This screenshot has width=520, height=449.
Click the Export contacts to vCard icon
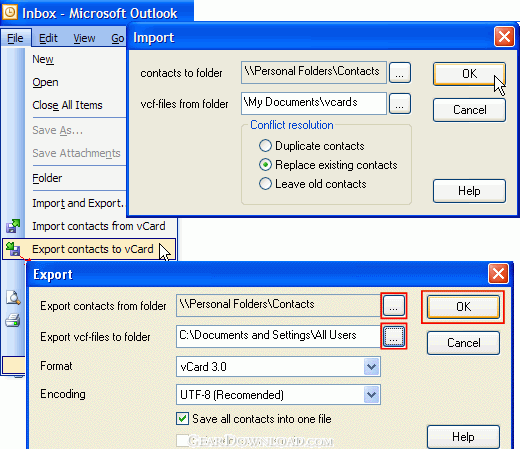tap(13, 249)
